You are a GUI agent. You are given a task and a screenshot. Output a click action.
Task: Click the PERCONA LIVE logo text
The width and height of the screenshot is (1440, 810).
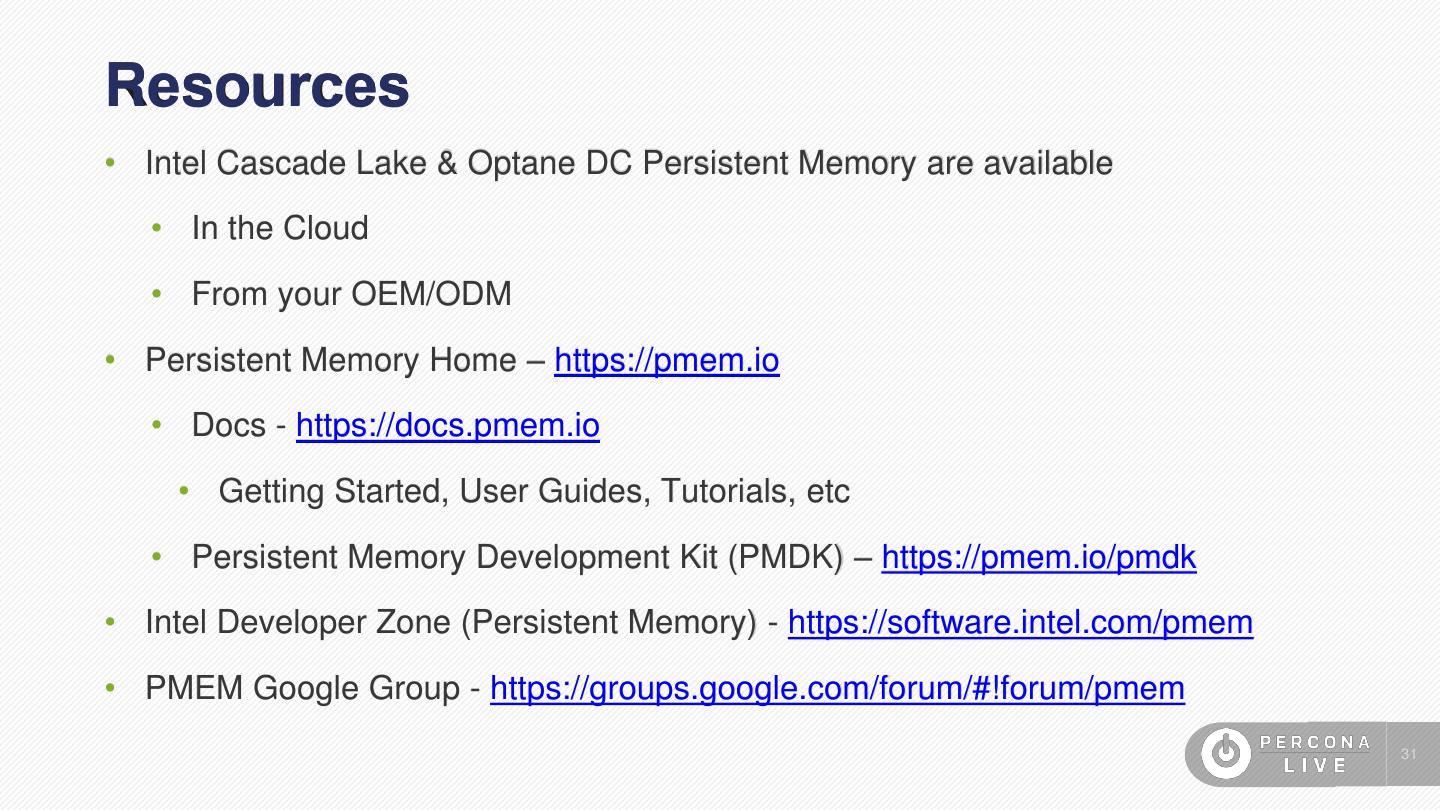pyautogui.click(x=1315, y=754)
